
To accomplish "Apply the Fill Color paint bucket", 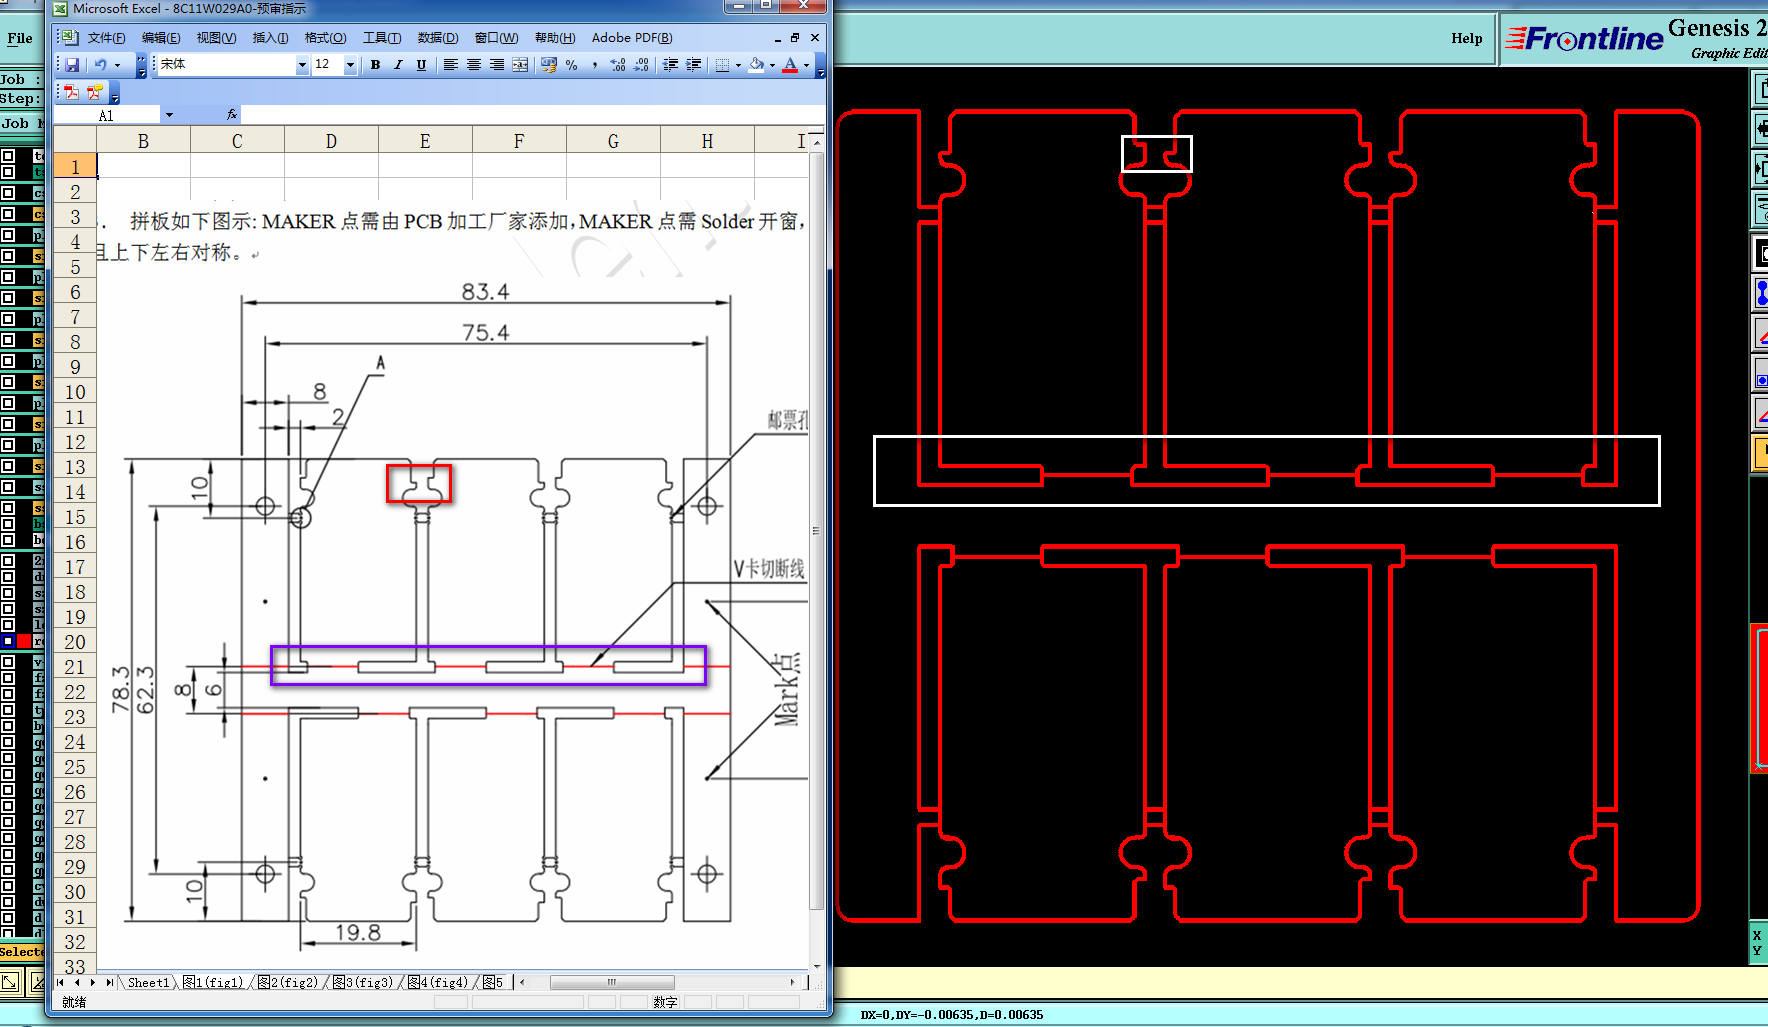I will click(756, 65).
